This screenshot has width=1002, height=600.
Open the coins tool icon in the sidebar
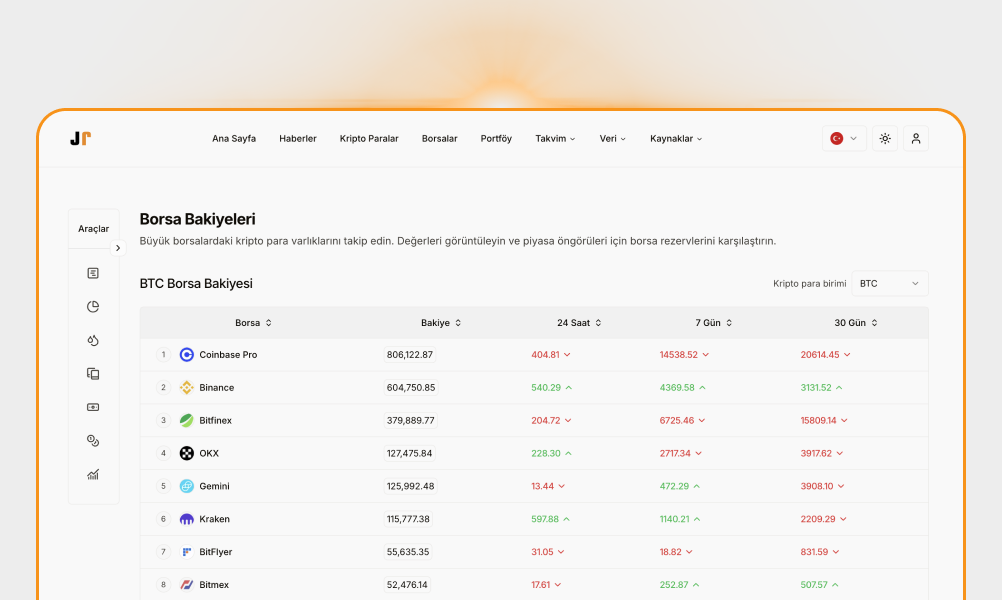pyautogui.click(x=93, y=440)
